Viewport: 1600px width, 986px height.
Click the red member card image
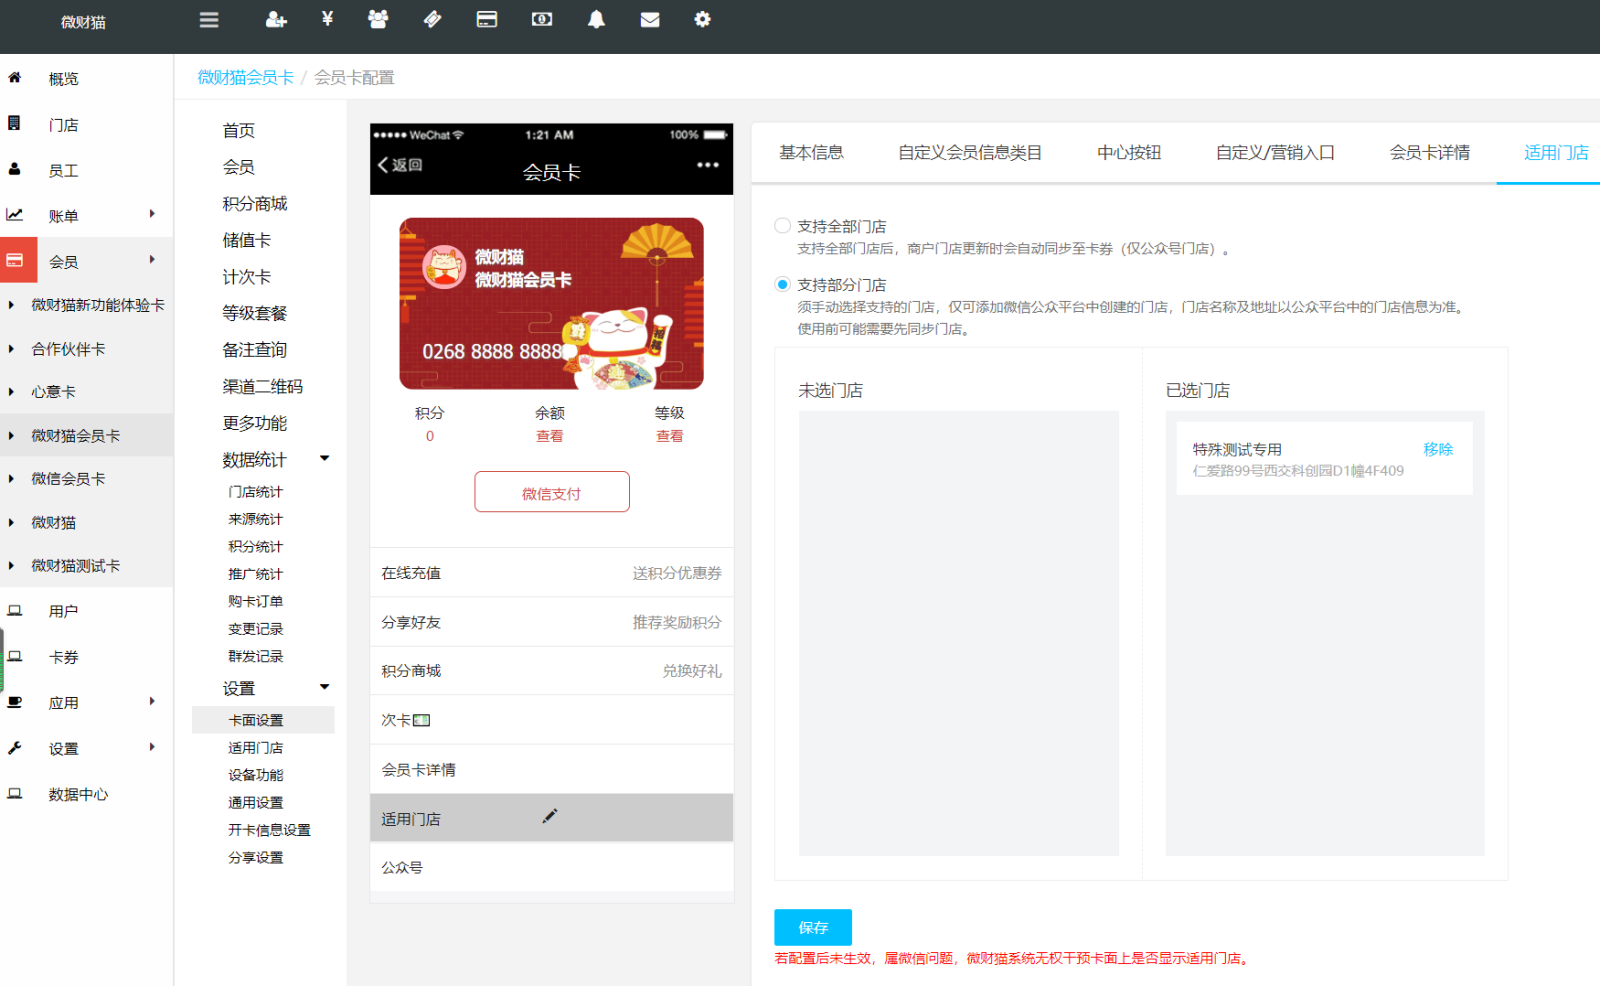pos(551,303)
